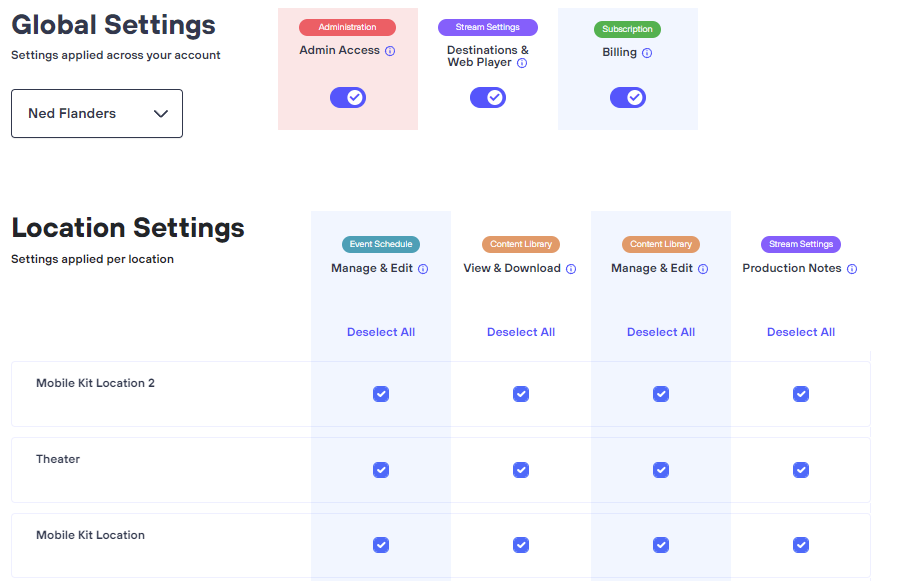Uncheck Theater View & Download checkbox

point(521,470)
